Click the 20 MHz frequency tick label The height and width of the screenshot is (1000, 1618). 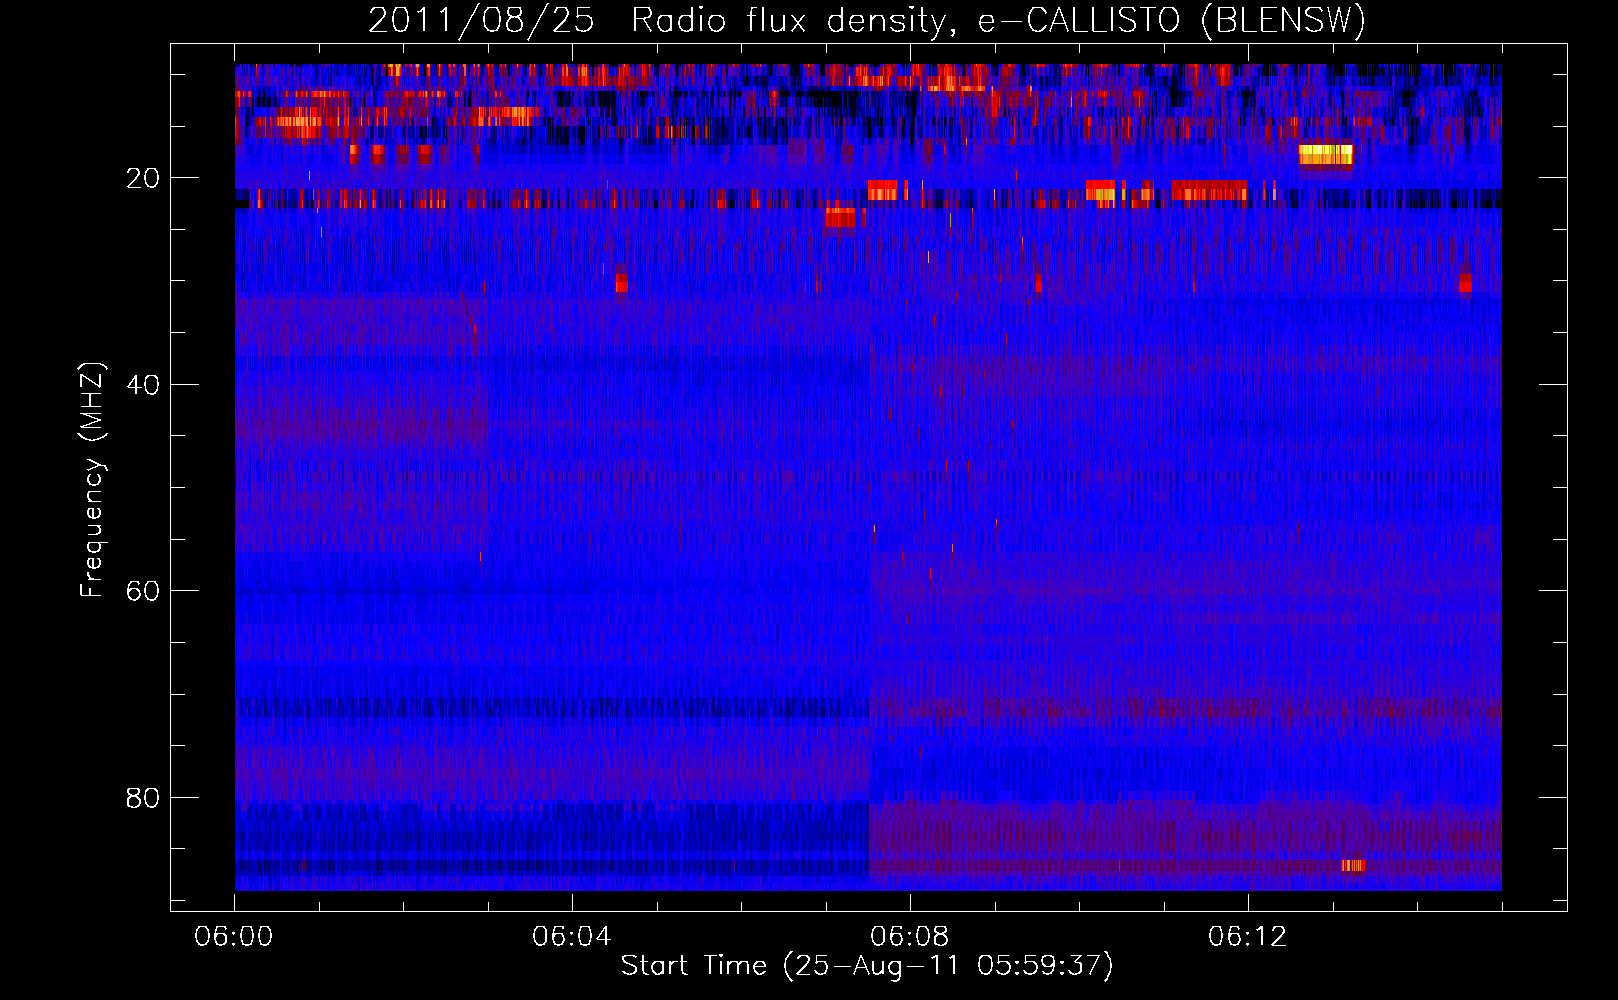pyautogui.click(x=143, y=178)
